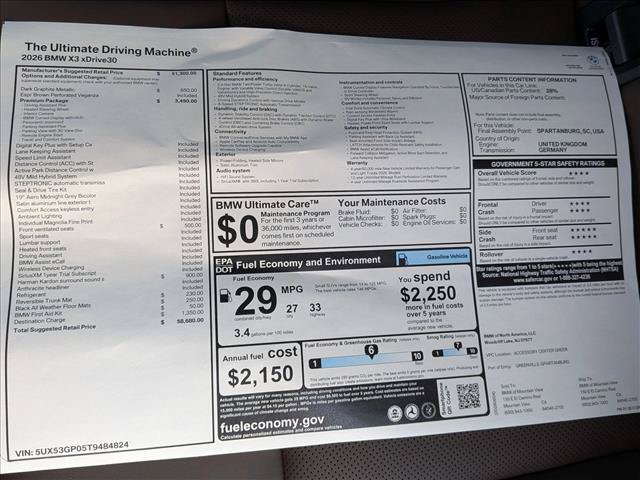Click the fueleconomy.gov web address
640x480 pixels.
(272, 424)
